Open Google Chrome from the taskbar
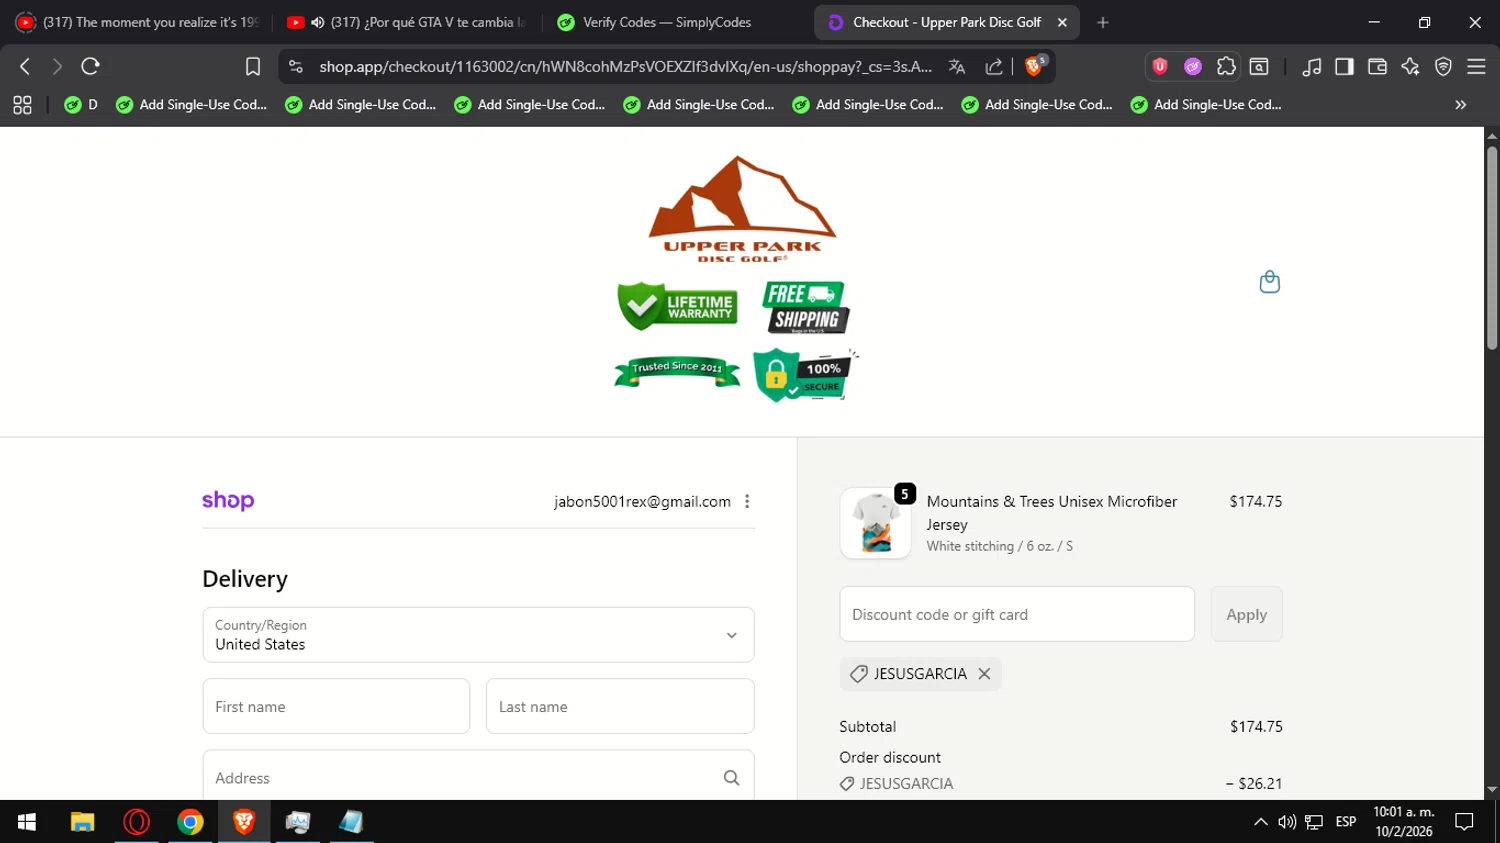 point(190,822)
